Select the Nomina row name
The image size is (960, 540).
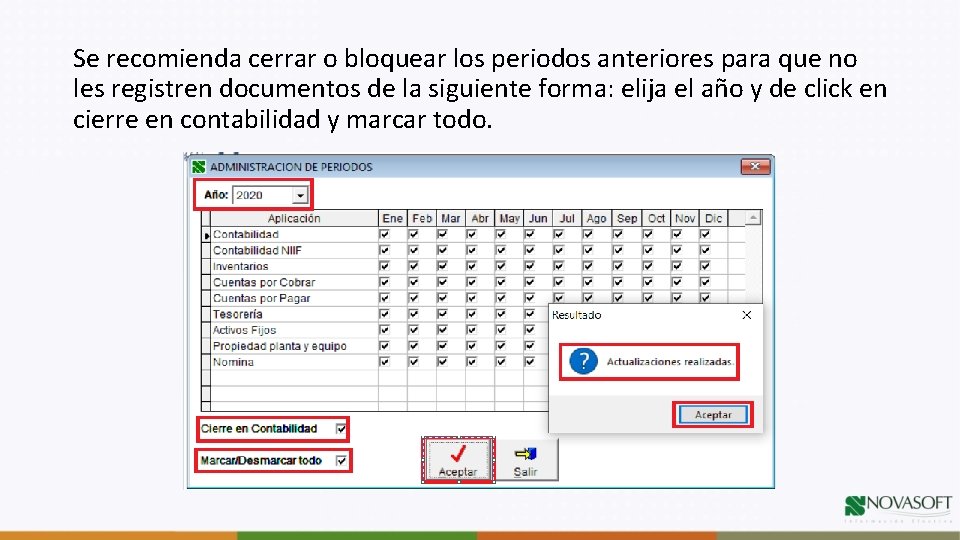(x=233, y=362)
